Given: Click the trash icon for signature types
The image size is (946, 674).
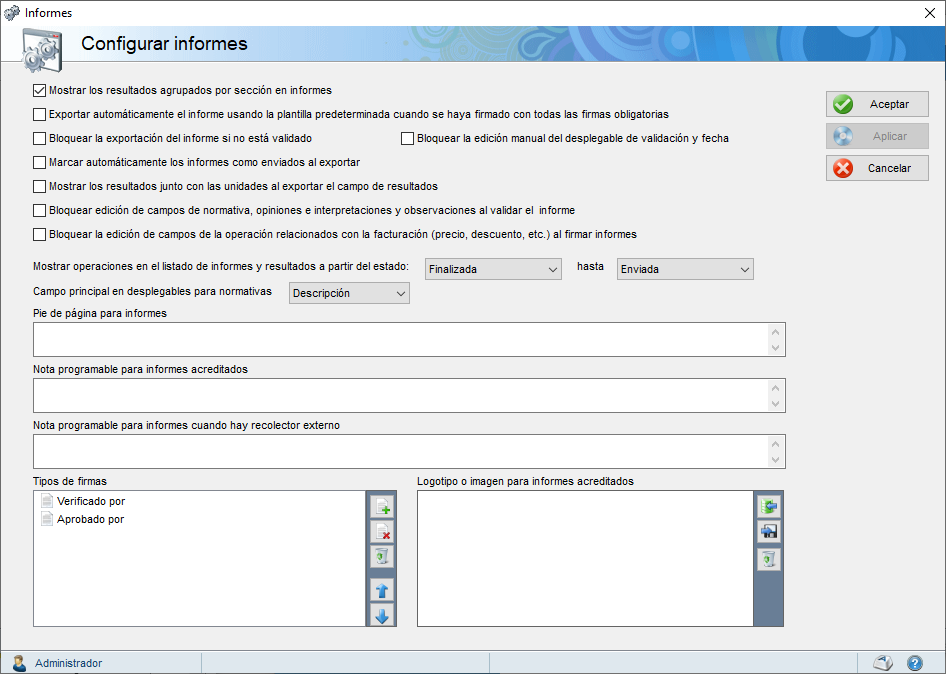Looking at the screenshot, I should pos(382,557).
